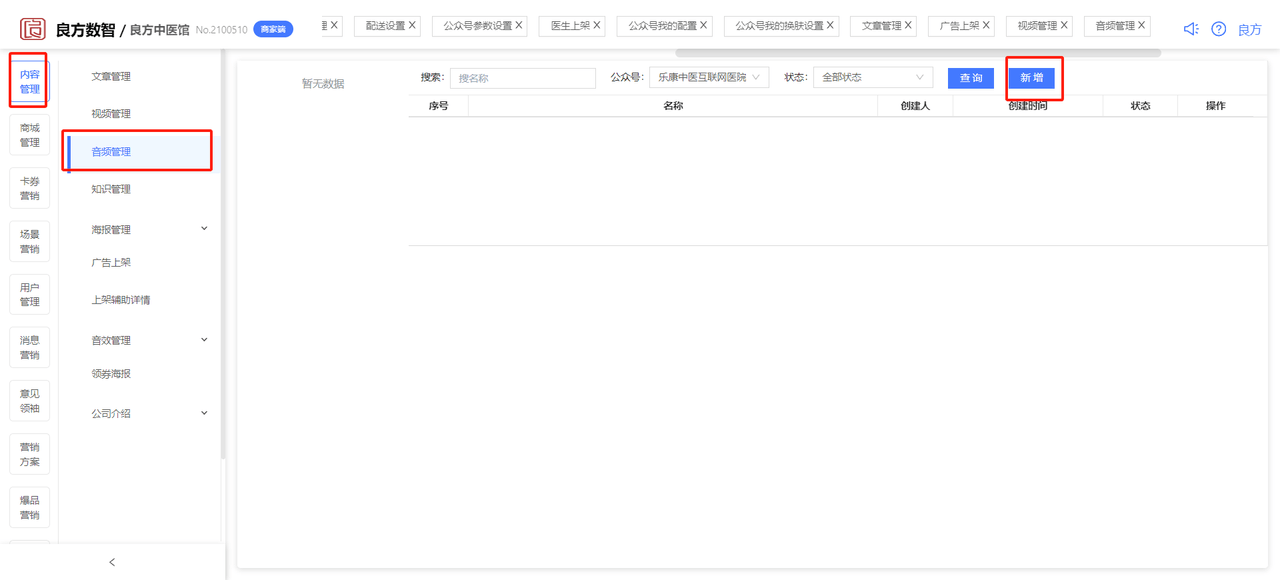Viewport: 1280px width, 580px height.
Task: Open 领券海报 in the submenu
Action: [x=111, y=374]
